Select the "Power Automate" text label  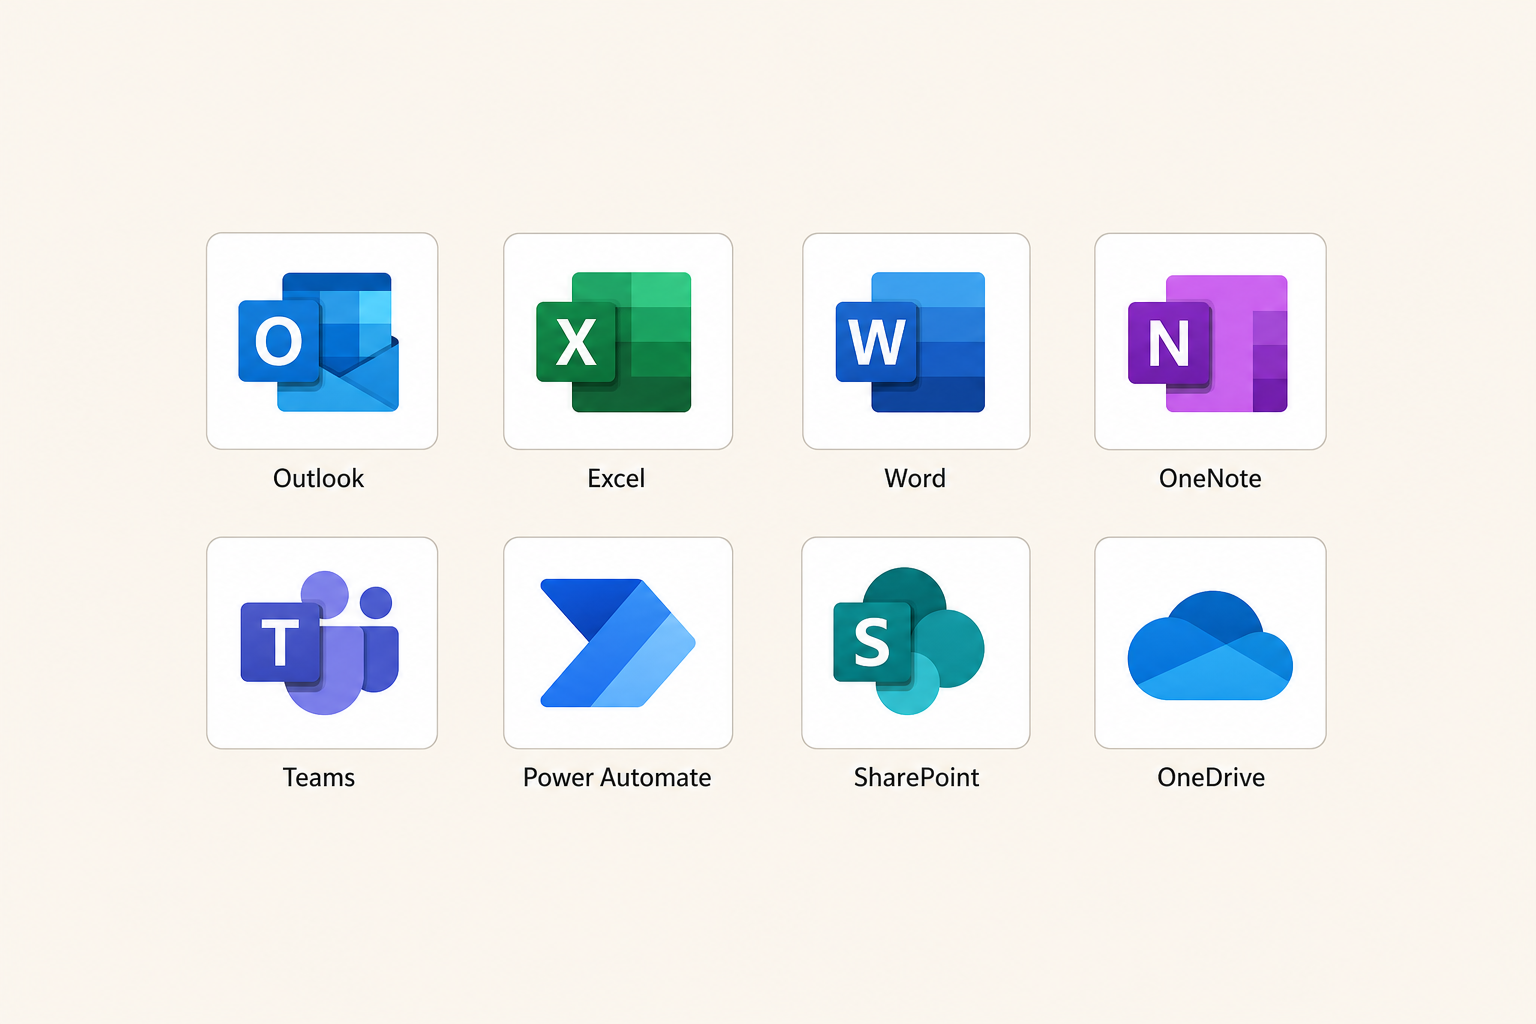pos(617,777)
